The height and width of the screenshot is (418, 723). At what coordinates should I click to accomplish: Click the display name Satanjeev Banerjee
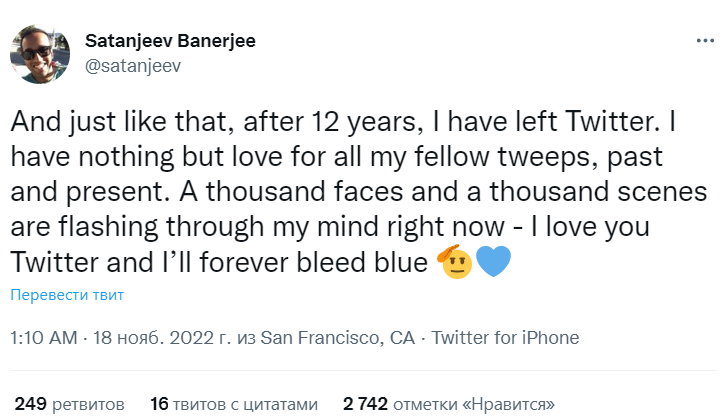[x=170, y=41]
